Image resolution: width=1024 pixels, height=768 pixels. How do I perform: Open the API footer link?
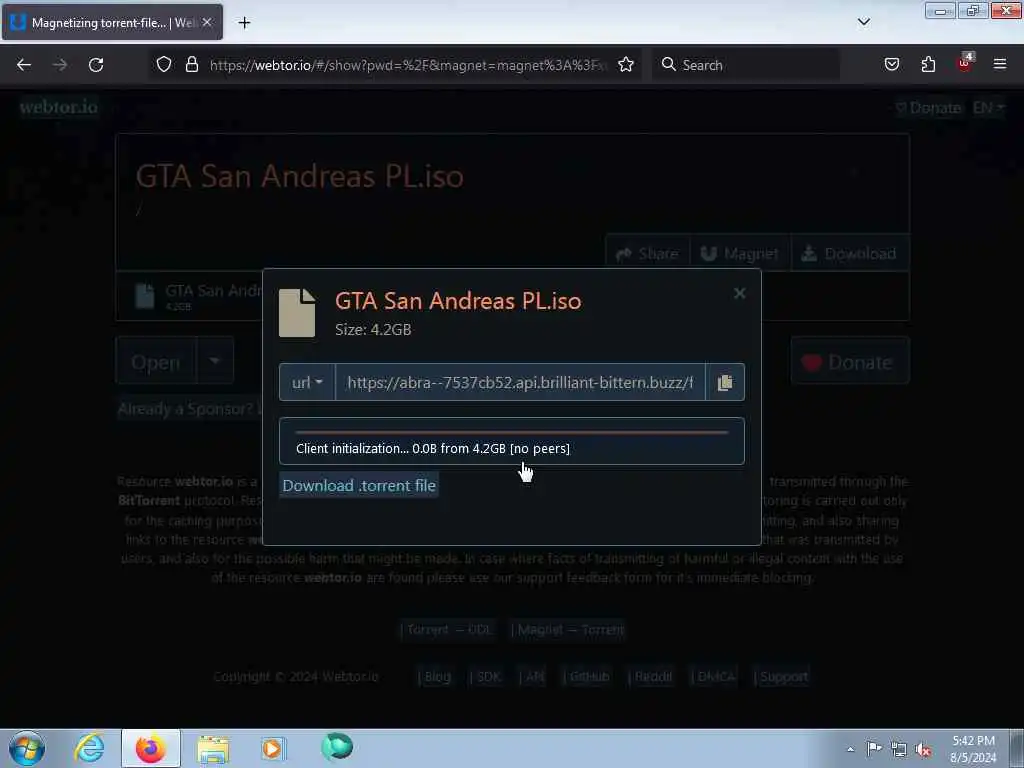[x=532, y=677]
